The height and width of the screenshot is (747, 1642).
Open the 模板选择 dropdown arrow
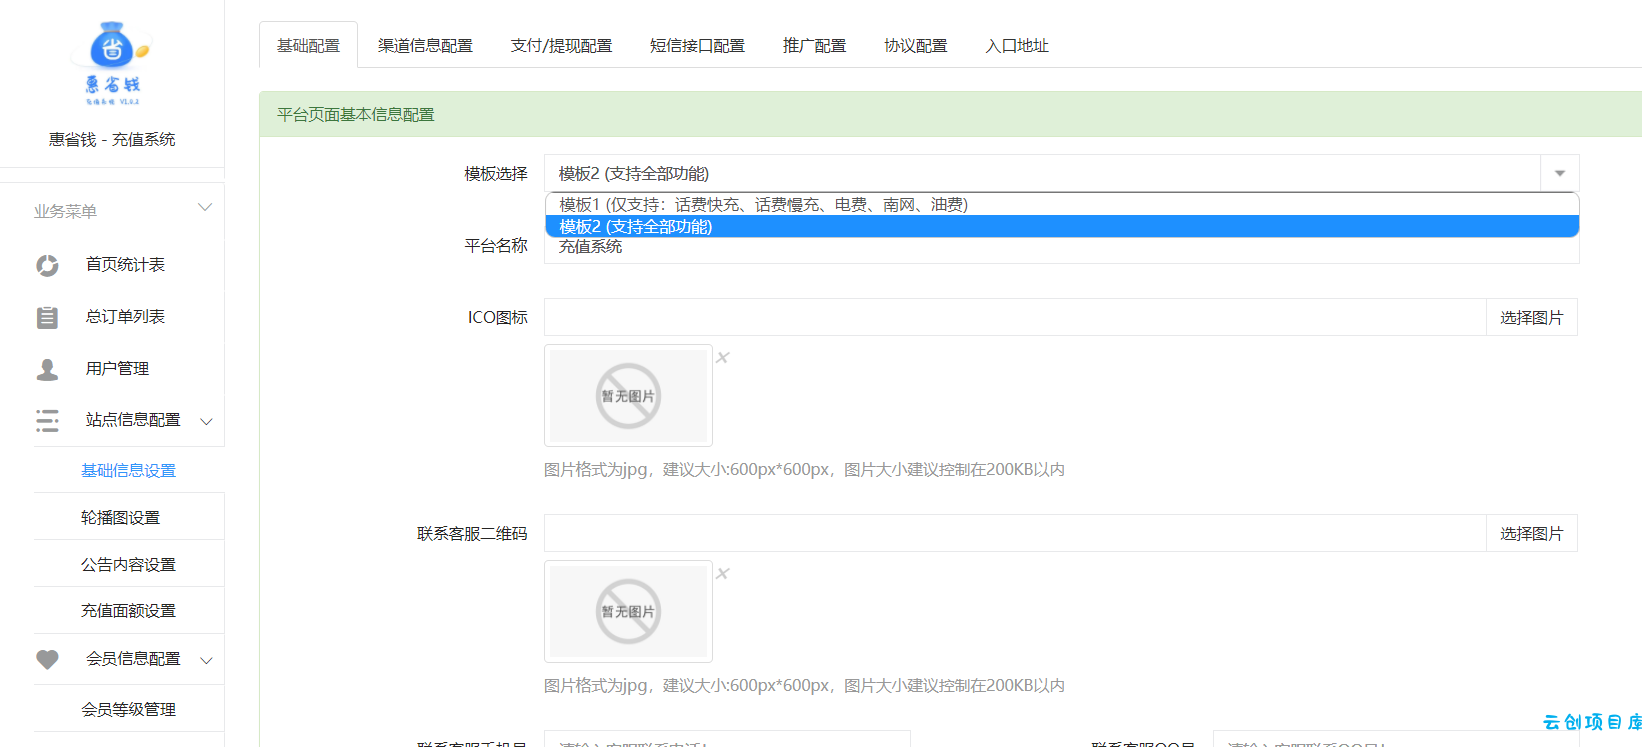tap(1560, 173)
